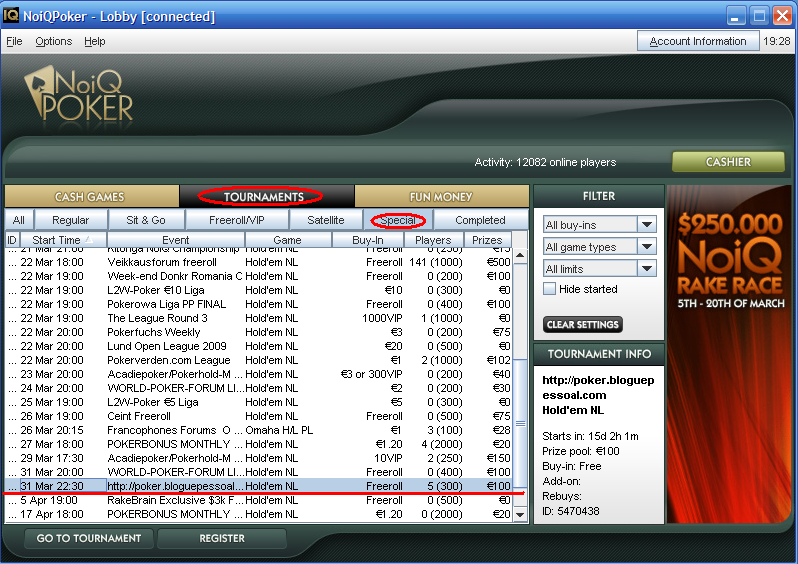Select WORLD-POKER-FORUM 31 Mar row
This screenshot has height=564, width=798.
tap(258, 472)
